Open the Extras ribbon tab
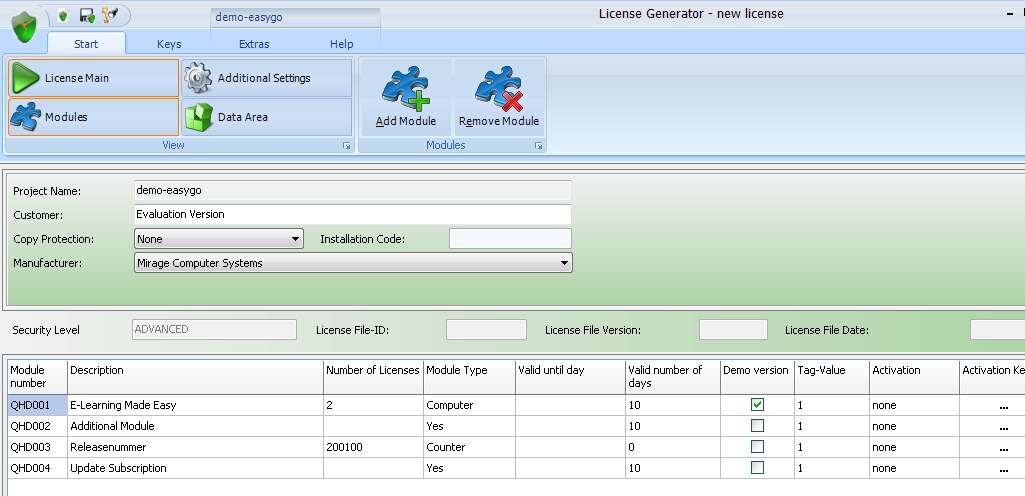 point(254,44)
